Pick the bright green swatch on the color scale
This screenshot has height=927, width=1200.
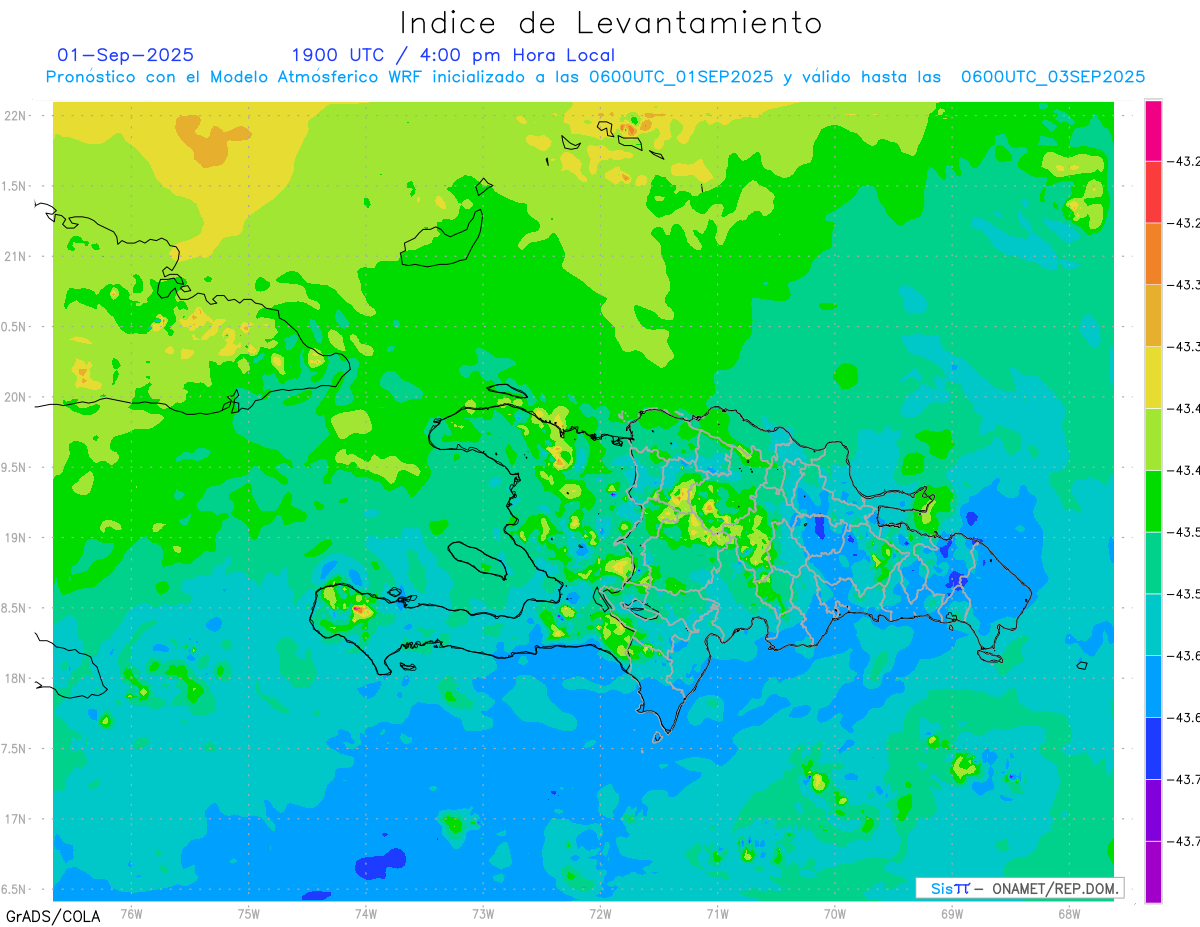coord(1153,500)
